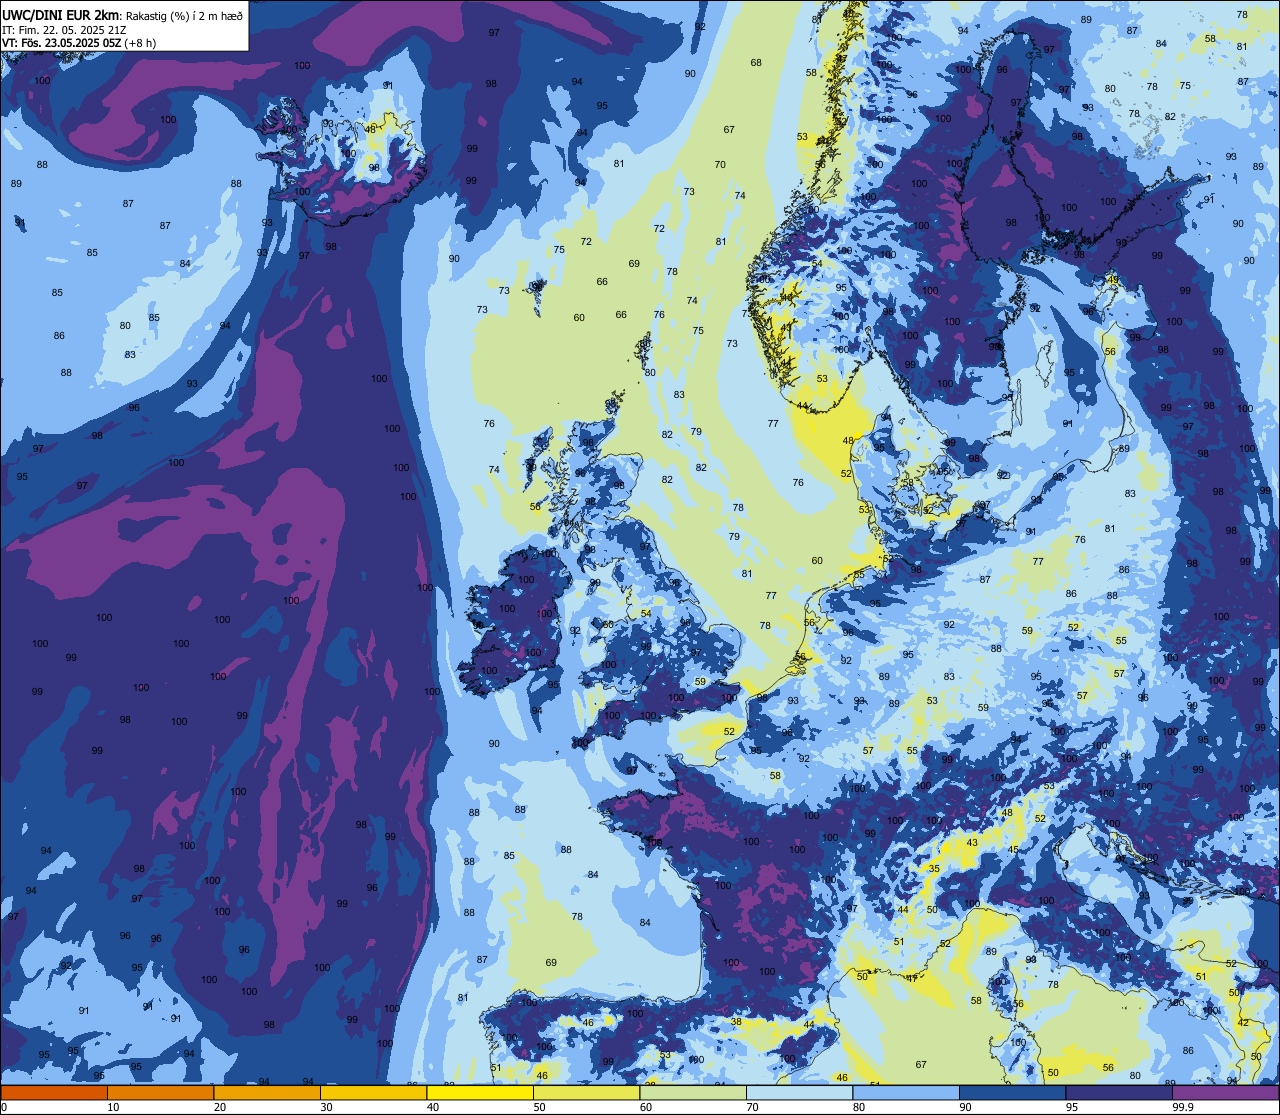This screenshot has height=1115, width=1280.
Task: Click the 40–50% bright yellow legend swatch
Action: 480,1092
